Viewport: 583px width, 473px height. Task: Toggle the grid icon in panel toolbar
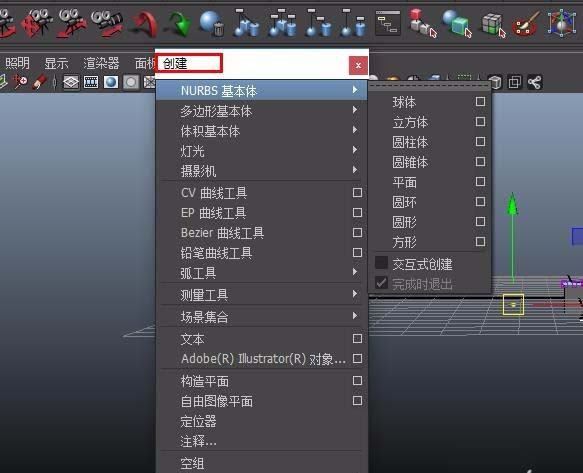pyautogui.click(x=71, y=82)
